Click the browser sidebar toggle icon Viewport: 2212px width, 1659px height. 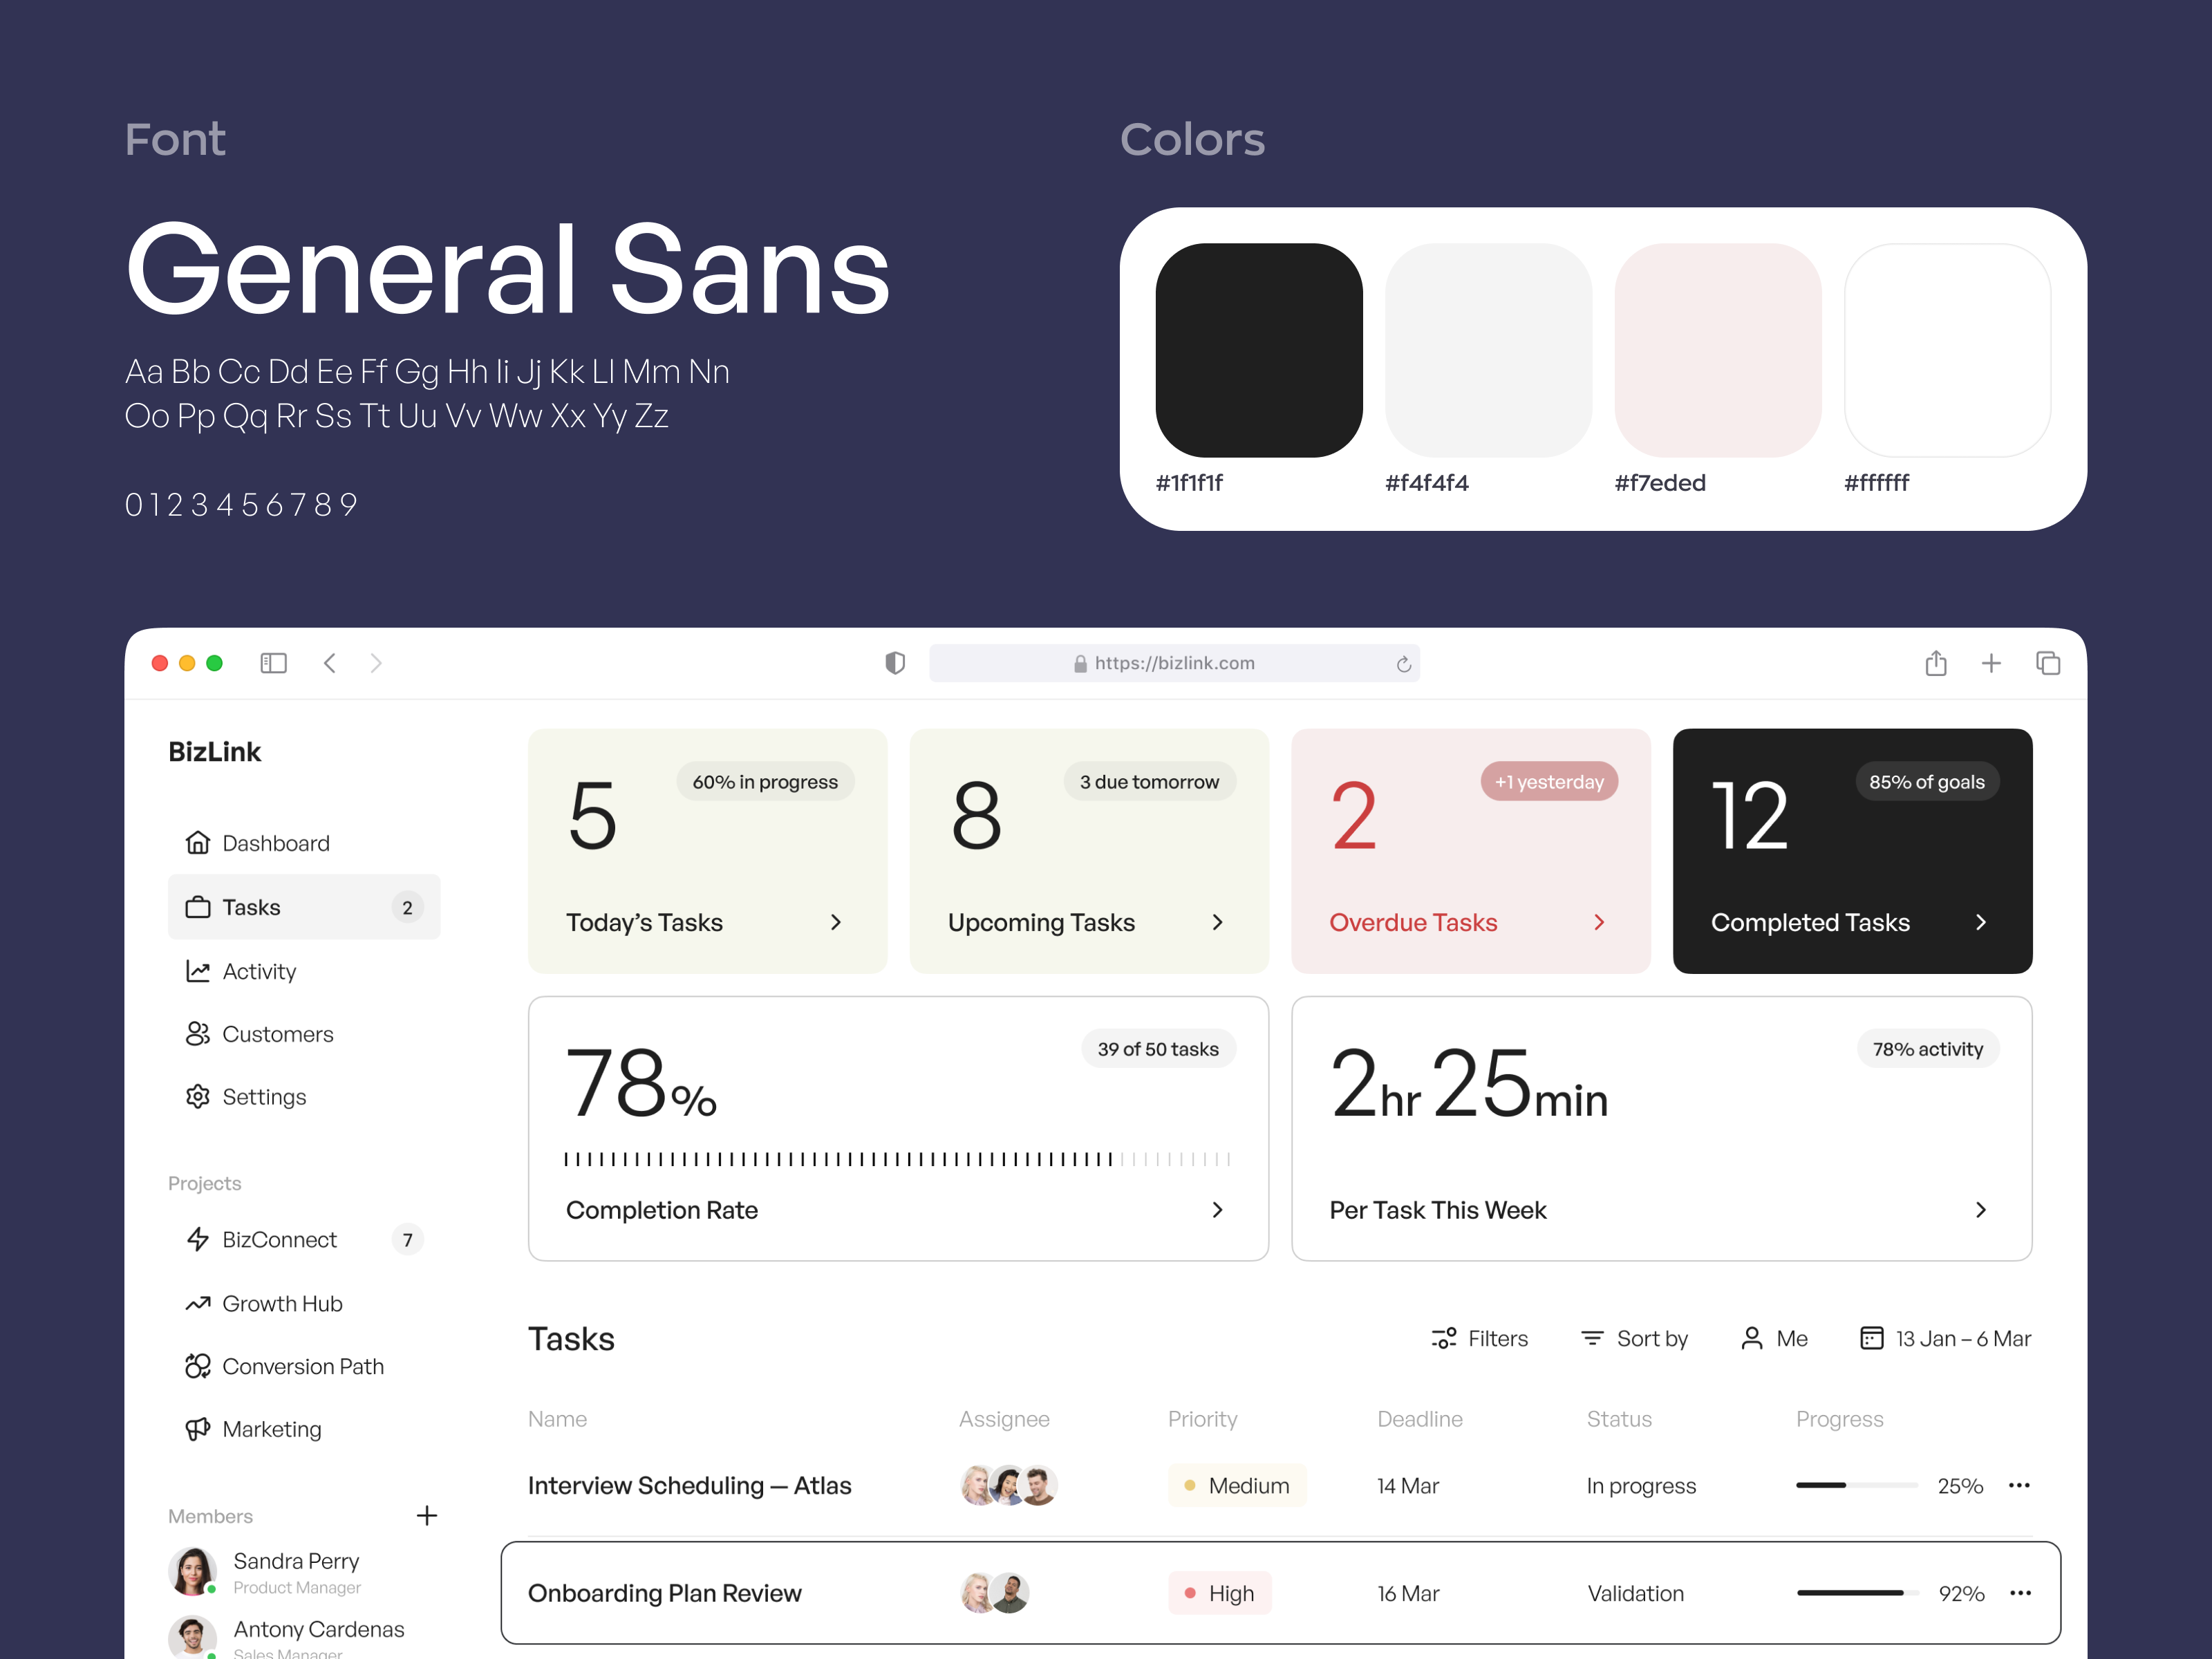pyautogui.click(x=273, y=663)
